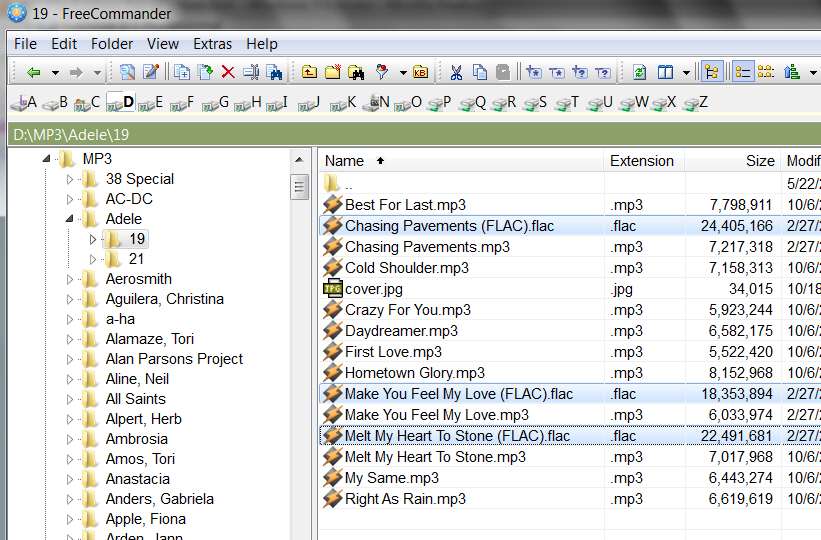821x540 pixels.
Task: Switch to drive K
Action: [343, 102]
